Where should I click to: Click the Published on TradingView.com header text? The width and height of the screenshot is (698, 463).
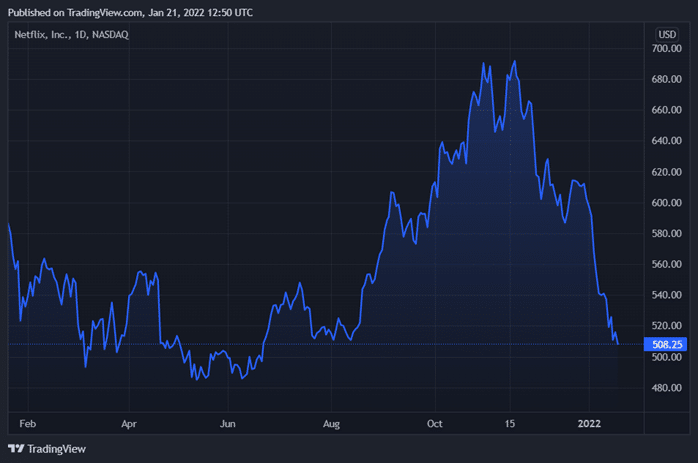[x=130, y=12]
